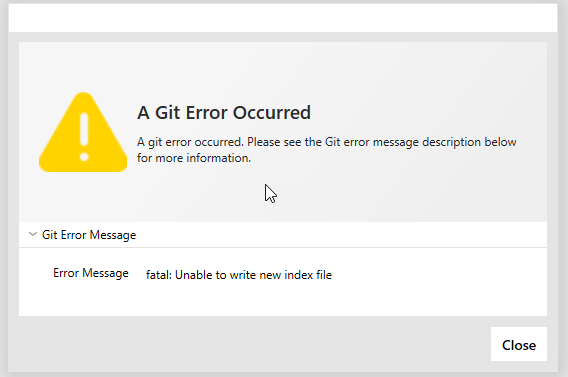Click the word 'Error' in the 'Error Message' label

coord(66,273)
